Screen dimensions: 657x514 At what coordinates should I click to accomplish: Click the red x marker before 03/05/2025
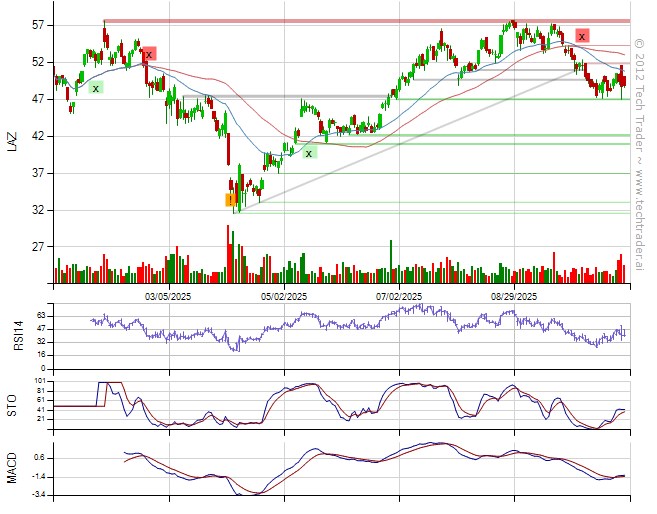click(x=148, y=54)
